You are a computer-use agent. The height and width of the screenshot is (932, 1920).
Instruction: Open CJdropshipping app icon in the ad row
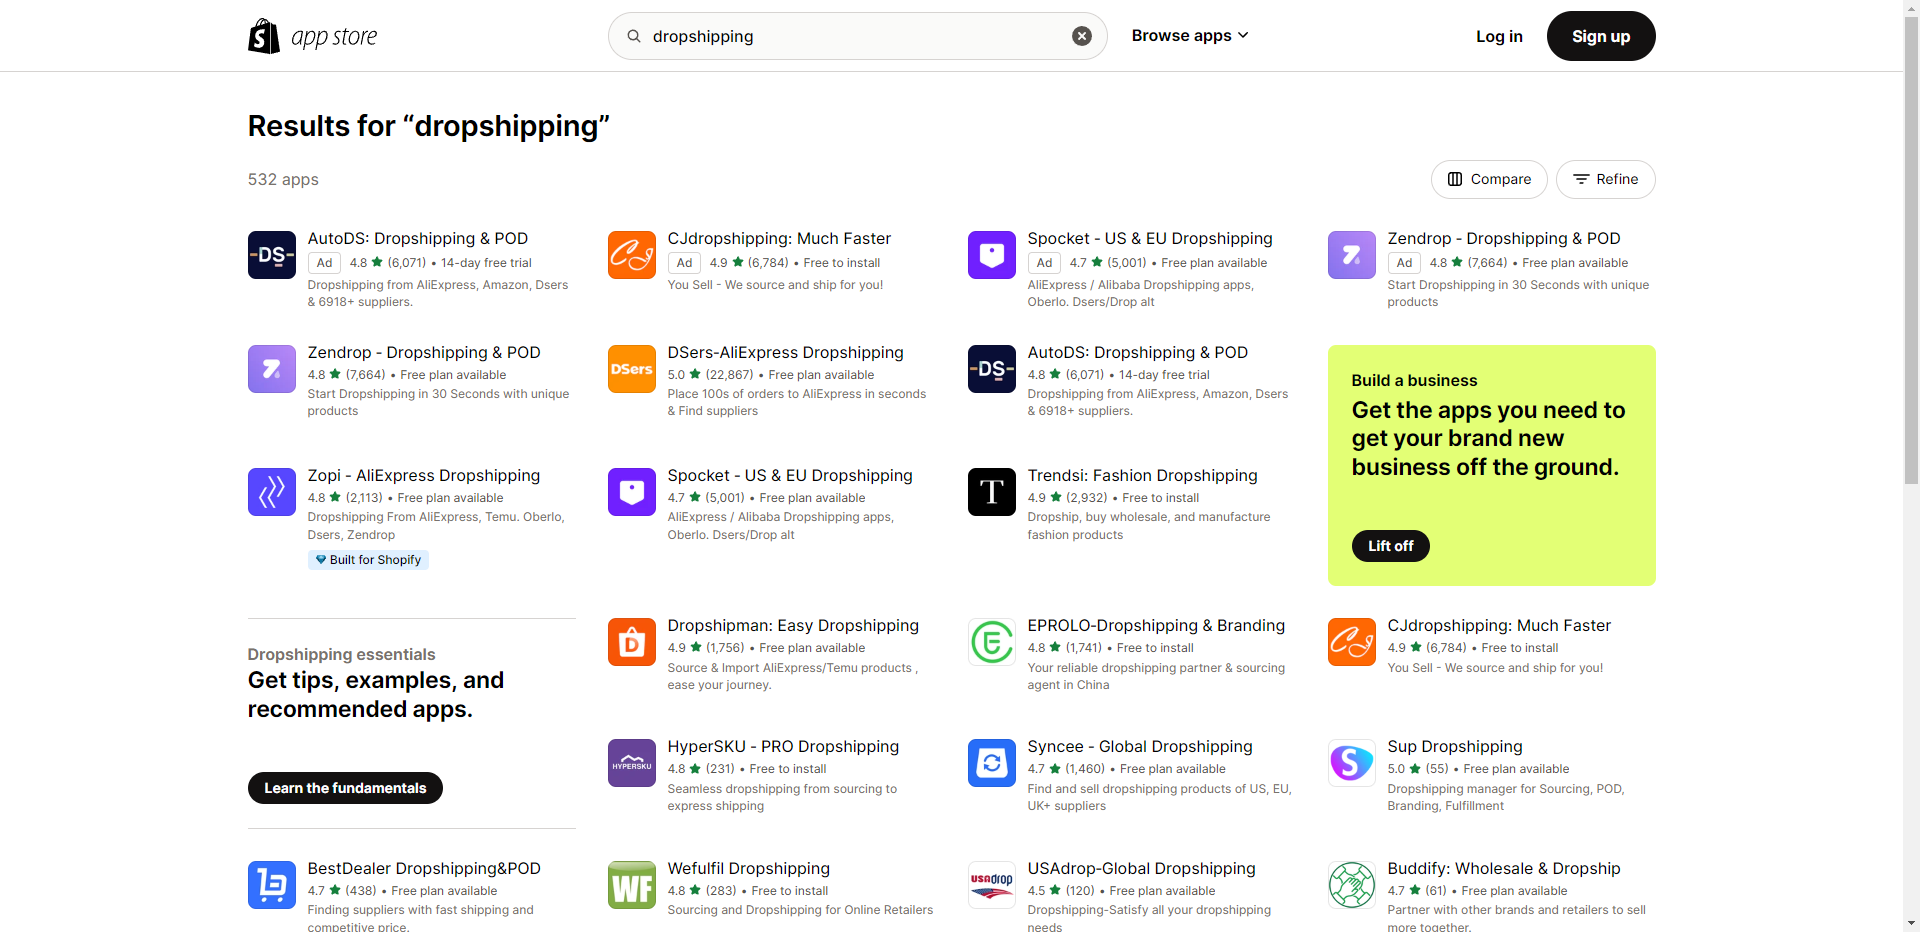pos(632,255)
